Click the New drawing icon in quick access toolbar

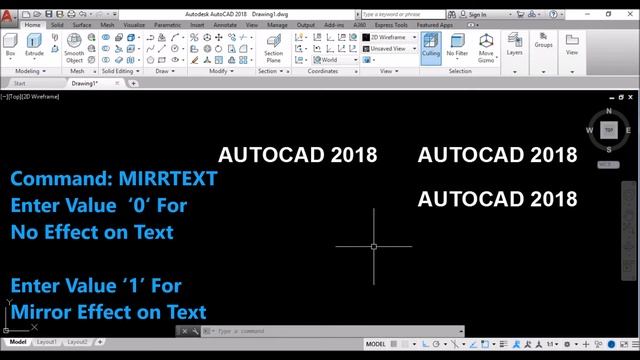(x=26, y=14)
